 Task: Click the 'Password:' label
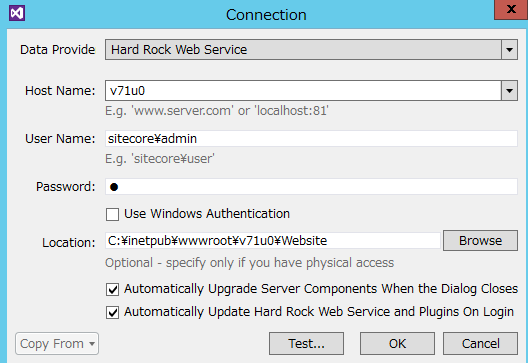coord(66,187)
